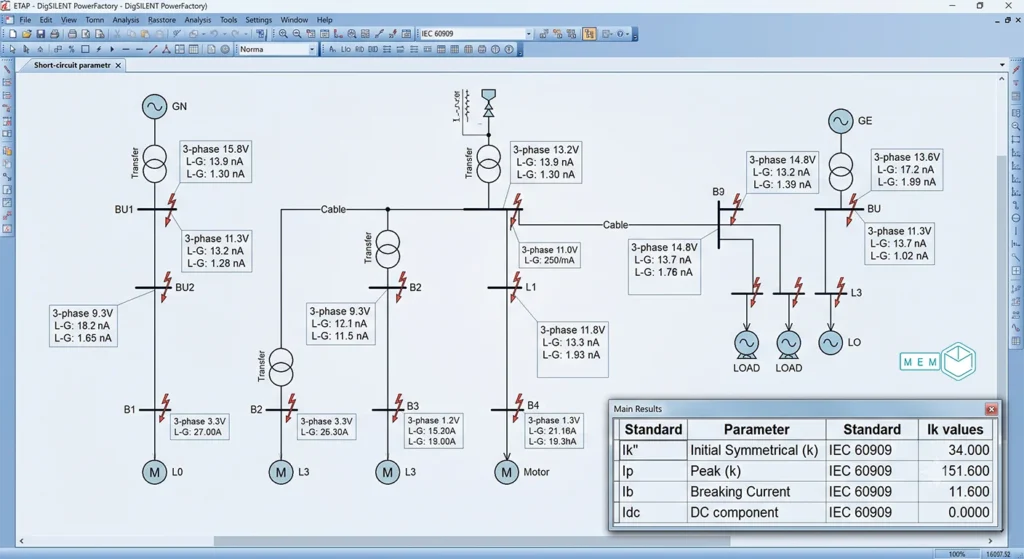Select the 'Initial Symmetrical (k)' cell
Screen dimensions: 1024x559
(756, 450)
